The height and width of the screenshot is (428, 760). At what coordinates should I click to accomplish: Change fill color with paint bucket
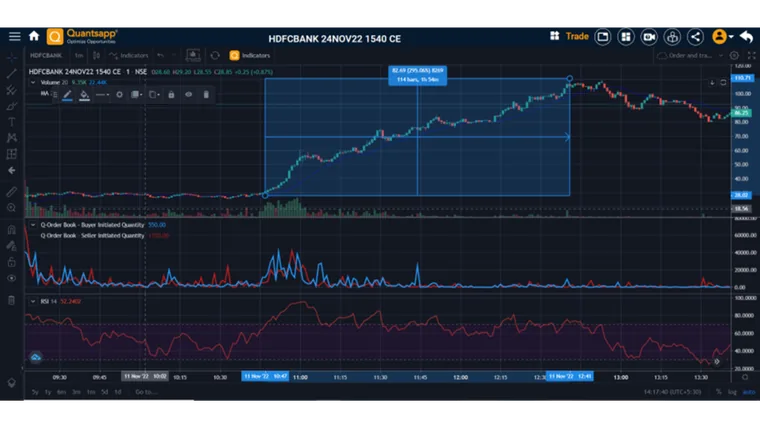pos(84,95)
